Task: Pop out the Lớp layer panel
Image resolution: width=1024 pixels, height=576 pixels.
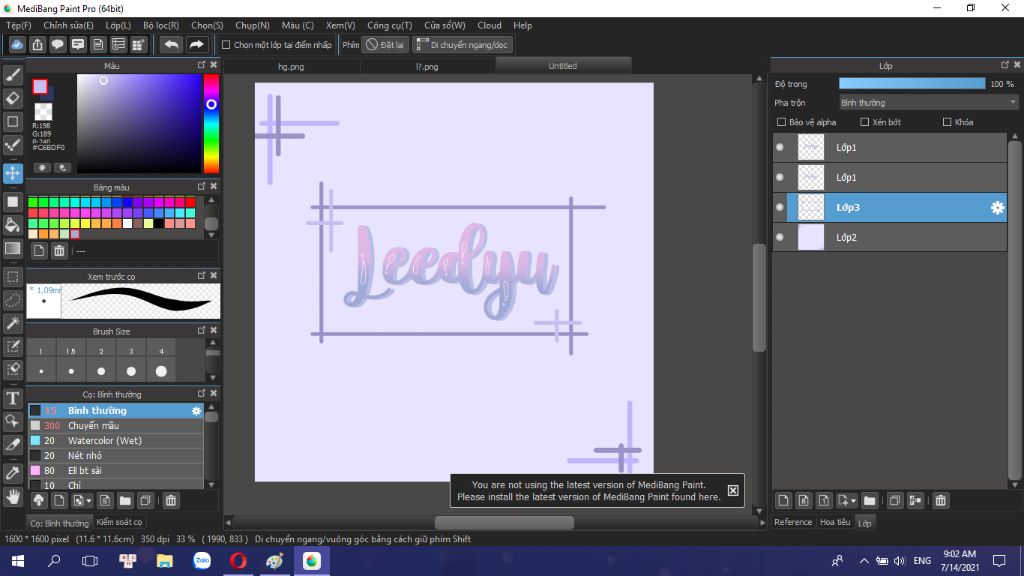Action: (x=1004, y=65)
